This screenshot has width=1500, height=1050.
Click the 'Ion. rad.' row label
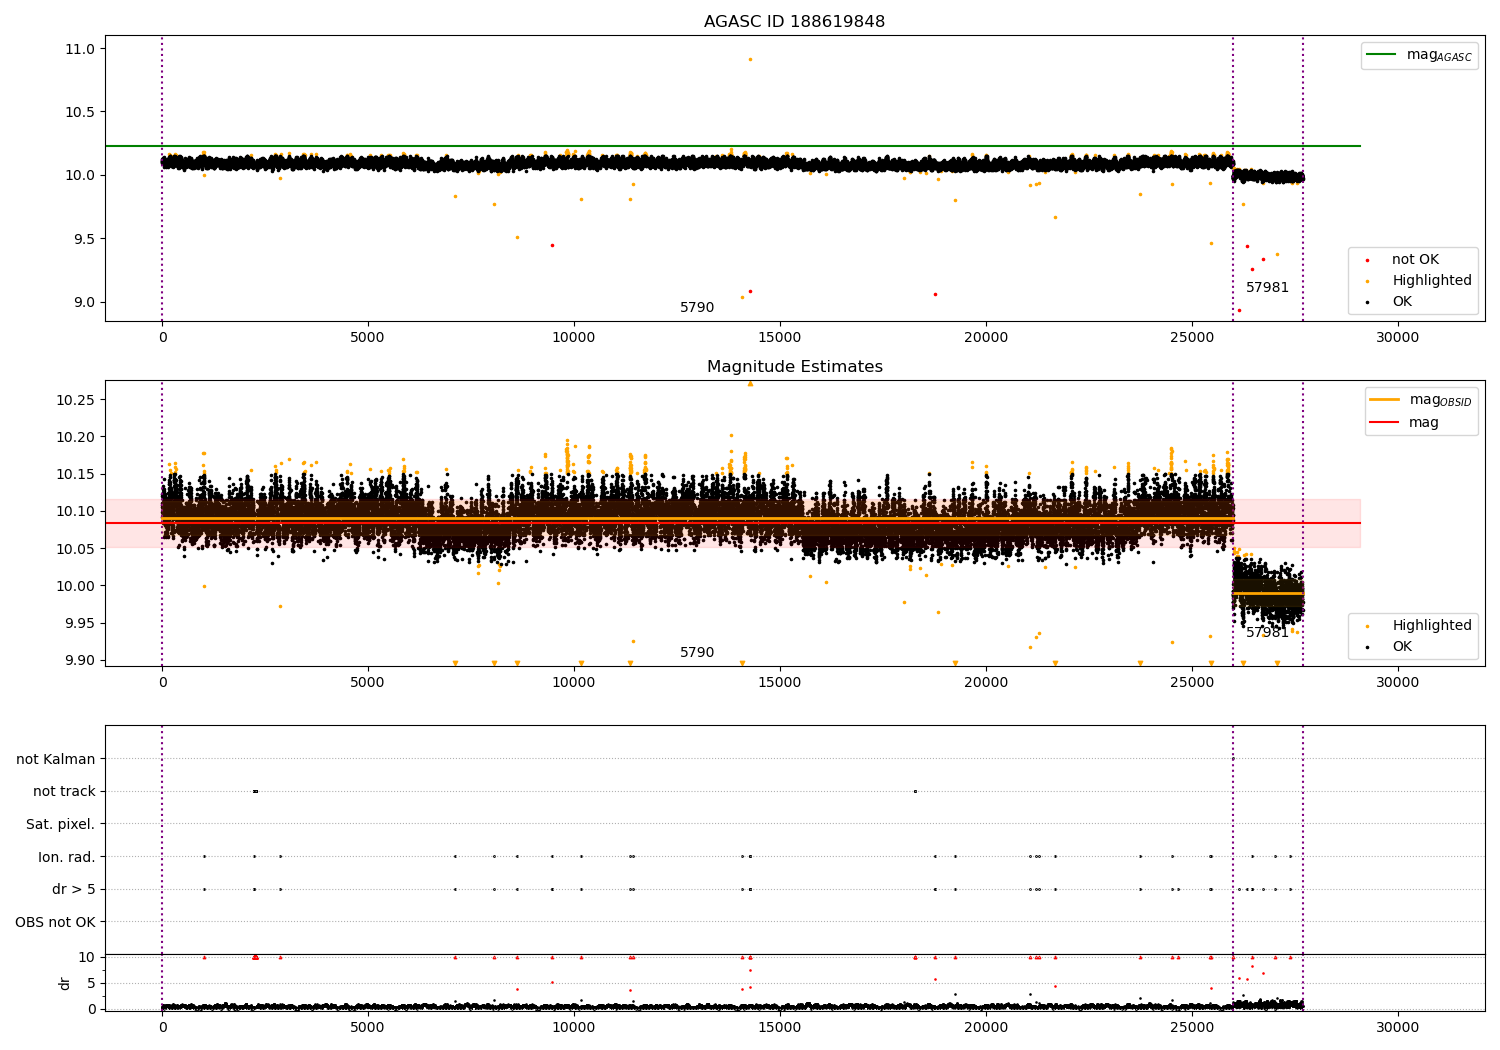[67, 857]
